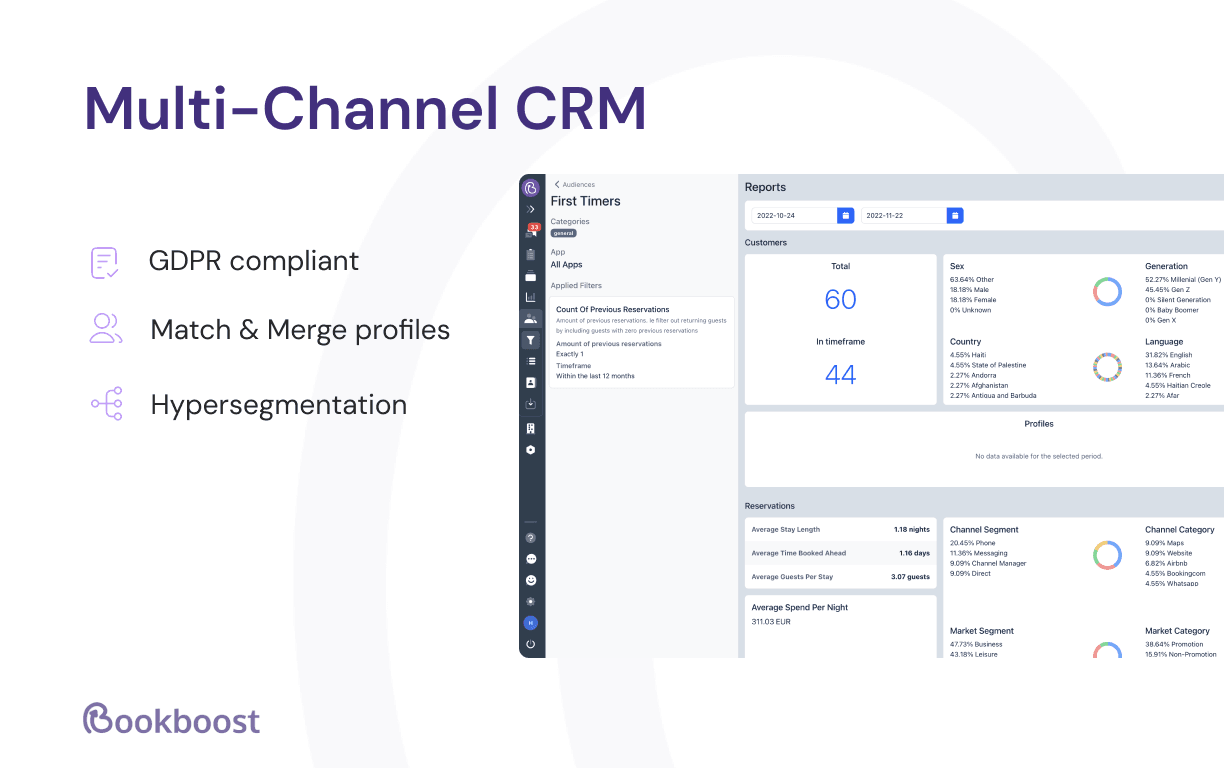
Task: Open the user avatar in sidebar
Action: click(x=531, y=623)
